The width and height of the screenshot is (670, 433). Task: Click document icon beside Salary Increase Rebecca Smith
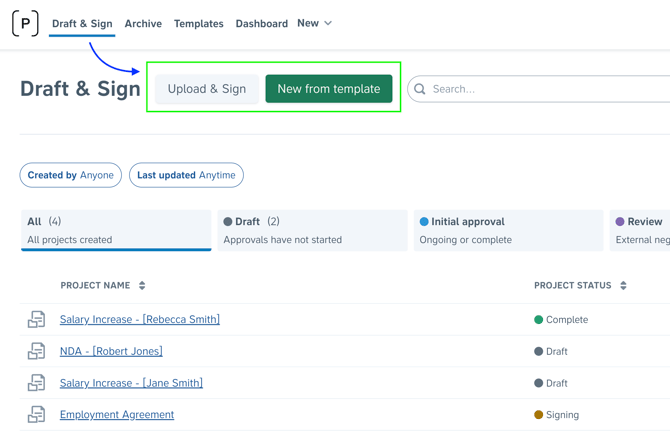[x=36, y=320]
